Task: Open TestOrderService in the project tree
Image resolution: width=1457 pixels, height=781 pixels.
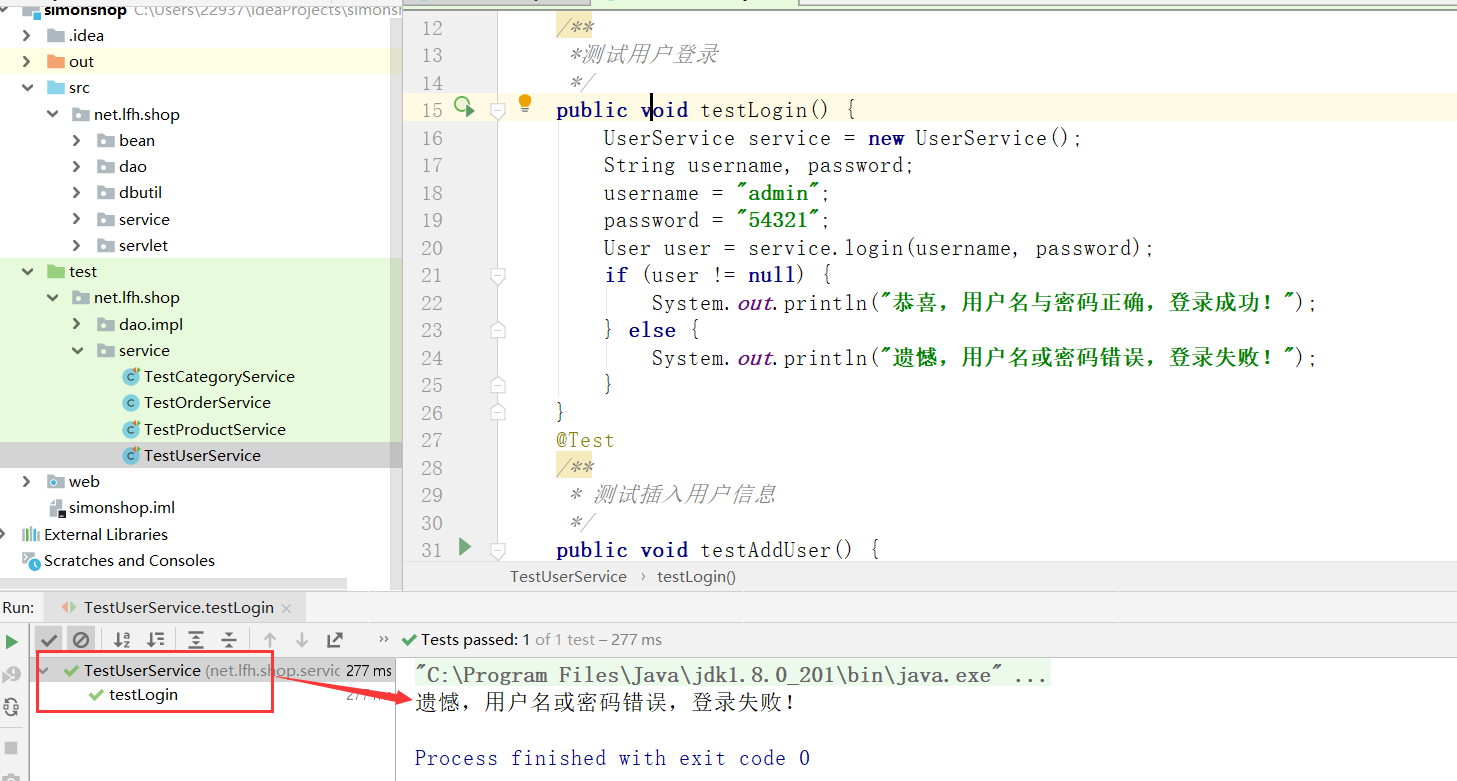Action: [207, 403]
